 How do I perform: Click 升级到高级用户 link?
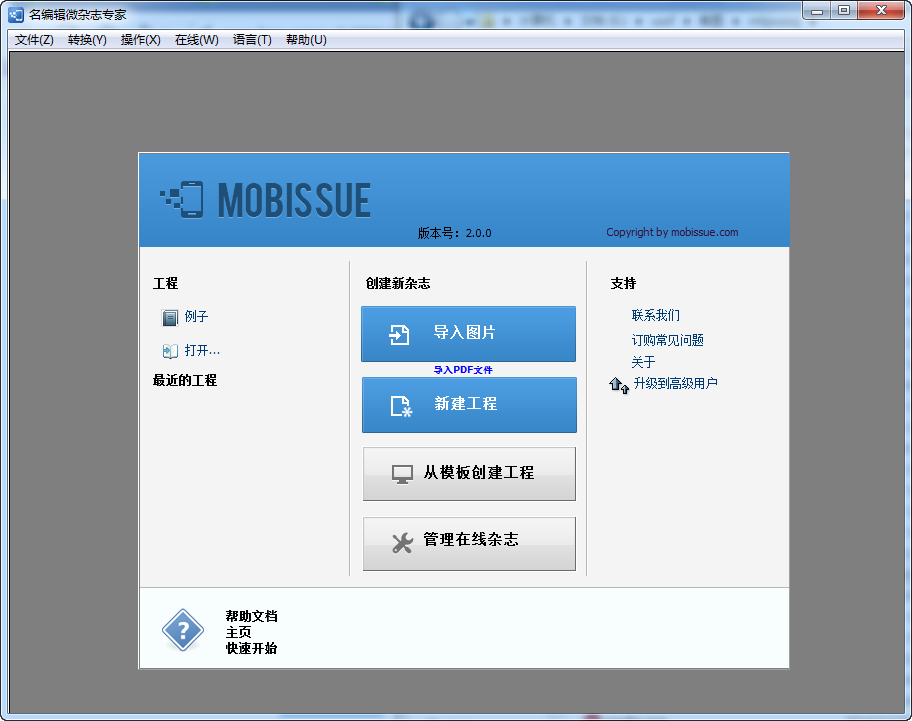coord(675,383)
